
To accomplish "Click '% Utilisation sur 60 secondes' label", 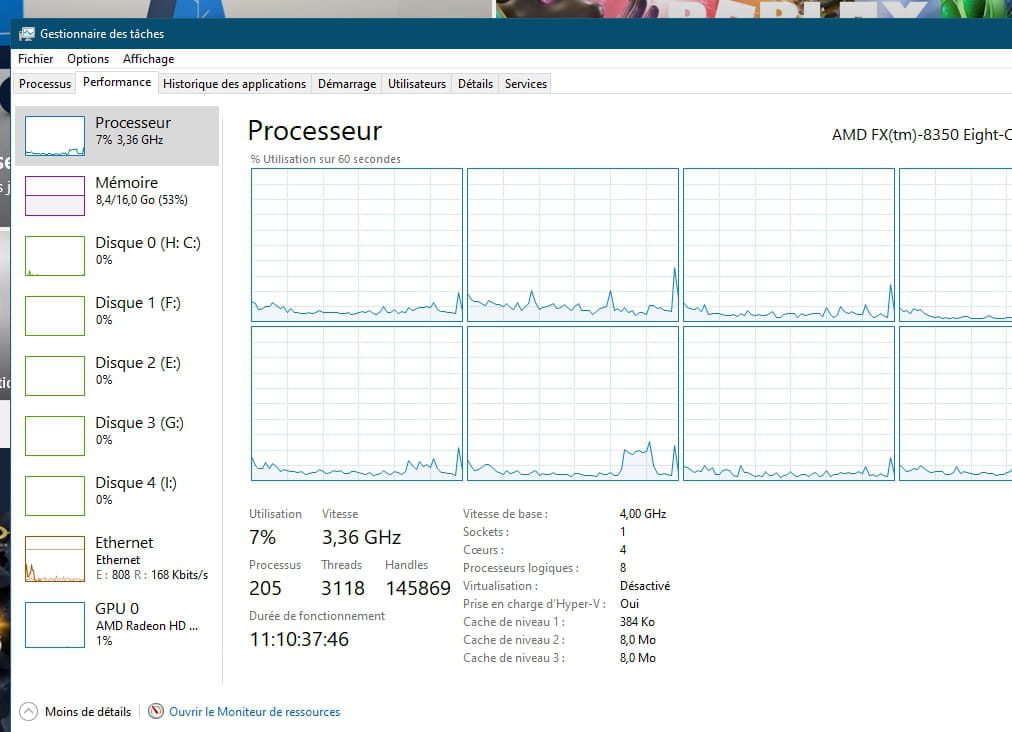I will pos(325,159).
